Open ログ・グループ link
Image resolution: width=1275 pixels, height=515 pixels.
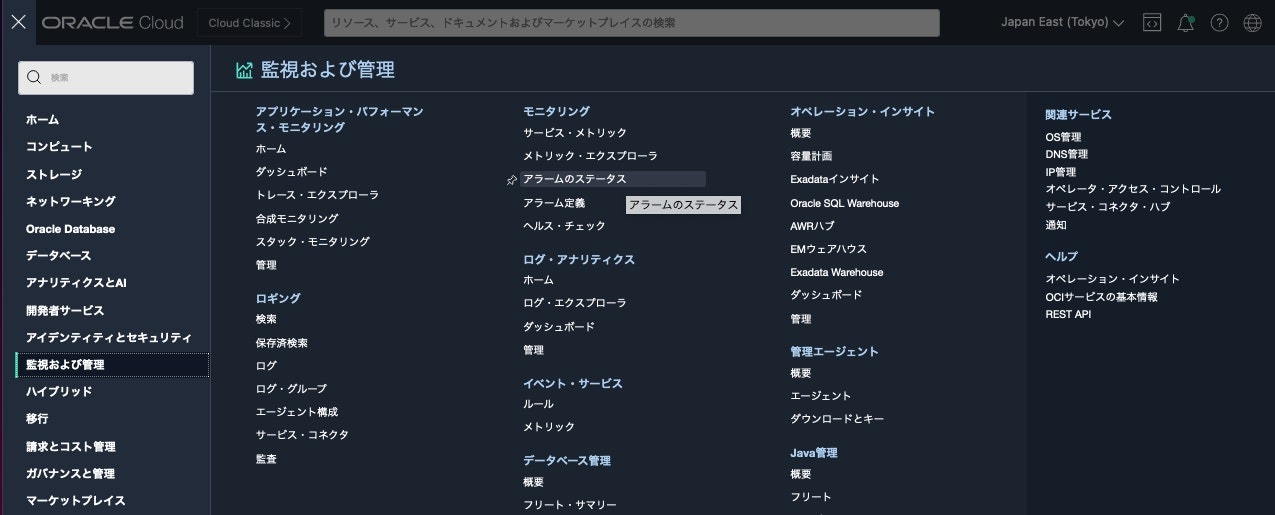[291, 389]
